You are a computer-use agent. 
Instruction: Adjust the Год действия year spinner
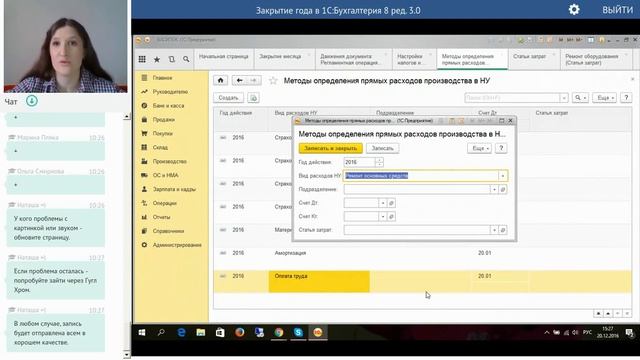point(380,162)
